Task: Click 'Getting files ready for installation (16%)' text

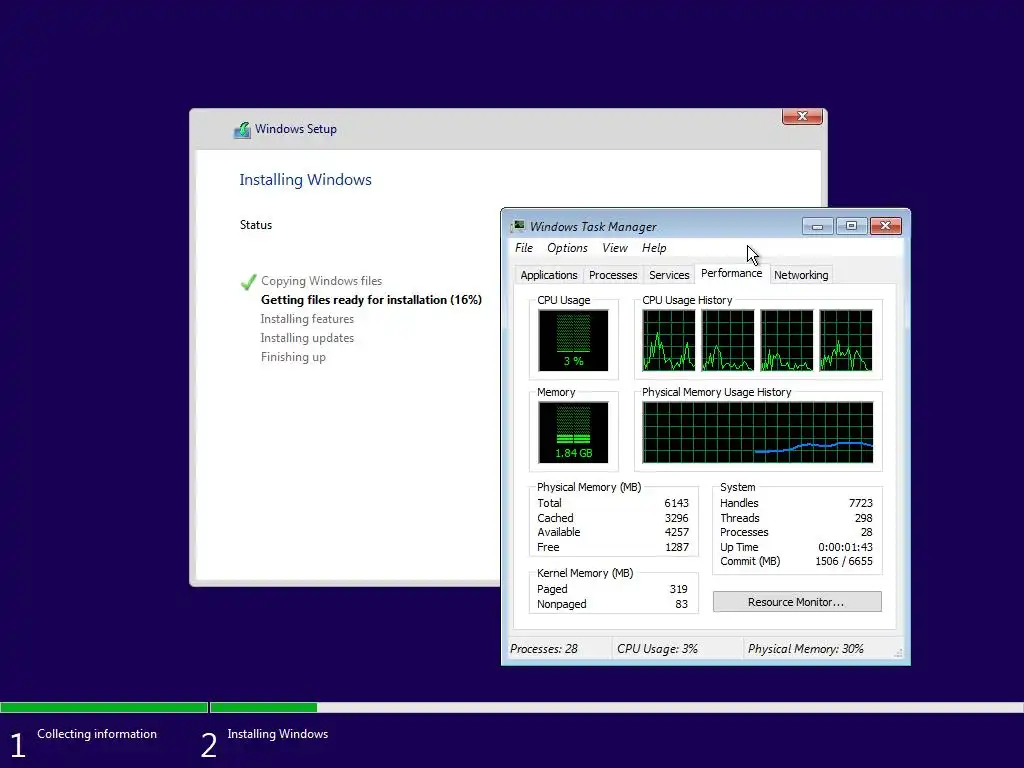Action: coord(371,300)
